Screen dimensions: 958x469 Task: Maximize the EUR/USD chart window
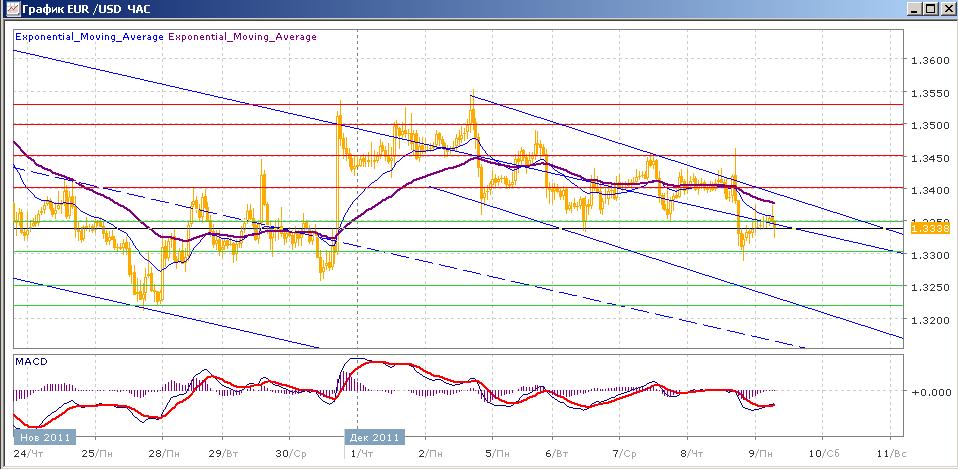tap(928, 9)
